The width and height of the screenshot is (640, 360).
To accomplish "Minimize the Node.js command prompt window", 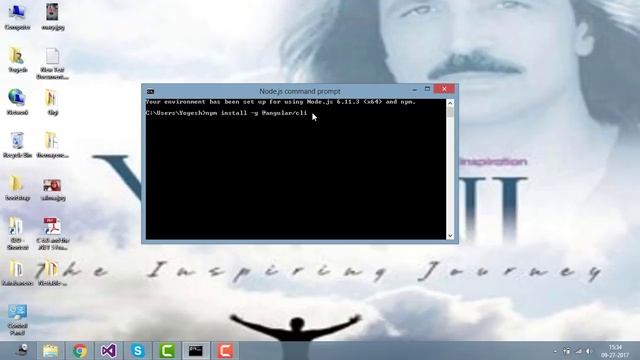I will click(414, 89).
